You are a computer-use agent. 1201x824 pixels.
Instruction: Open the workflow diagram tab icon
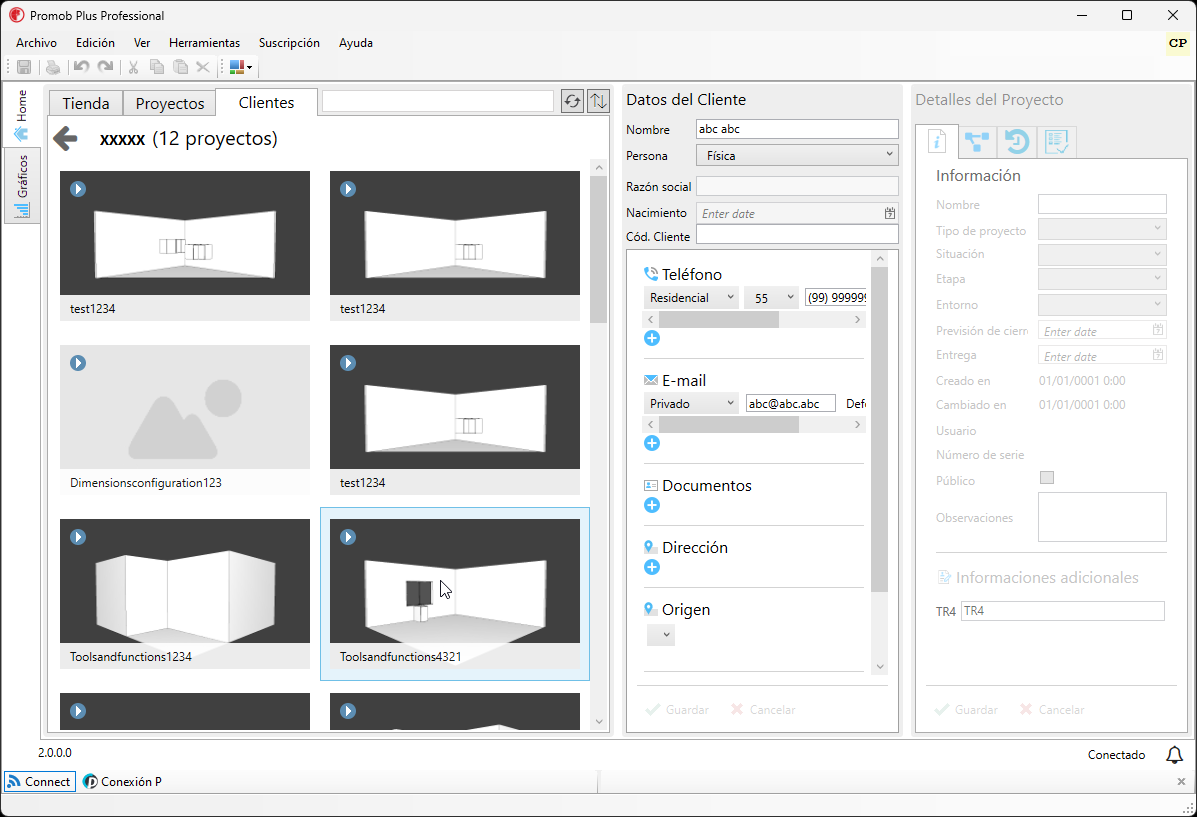click(x=978, y=143)
